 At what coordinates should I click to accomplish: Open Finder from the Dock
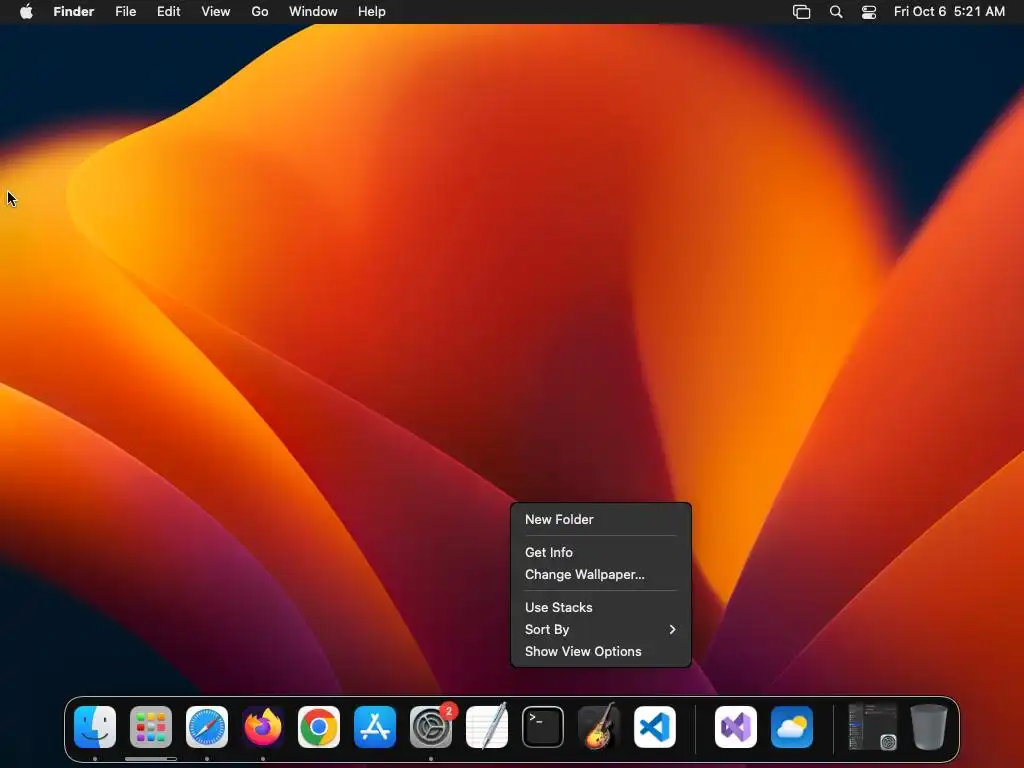(x=95, y=727)
